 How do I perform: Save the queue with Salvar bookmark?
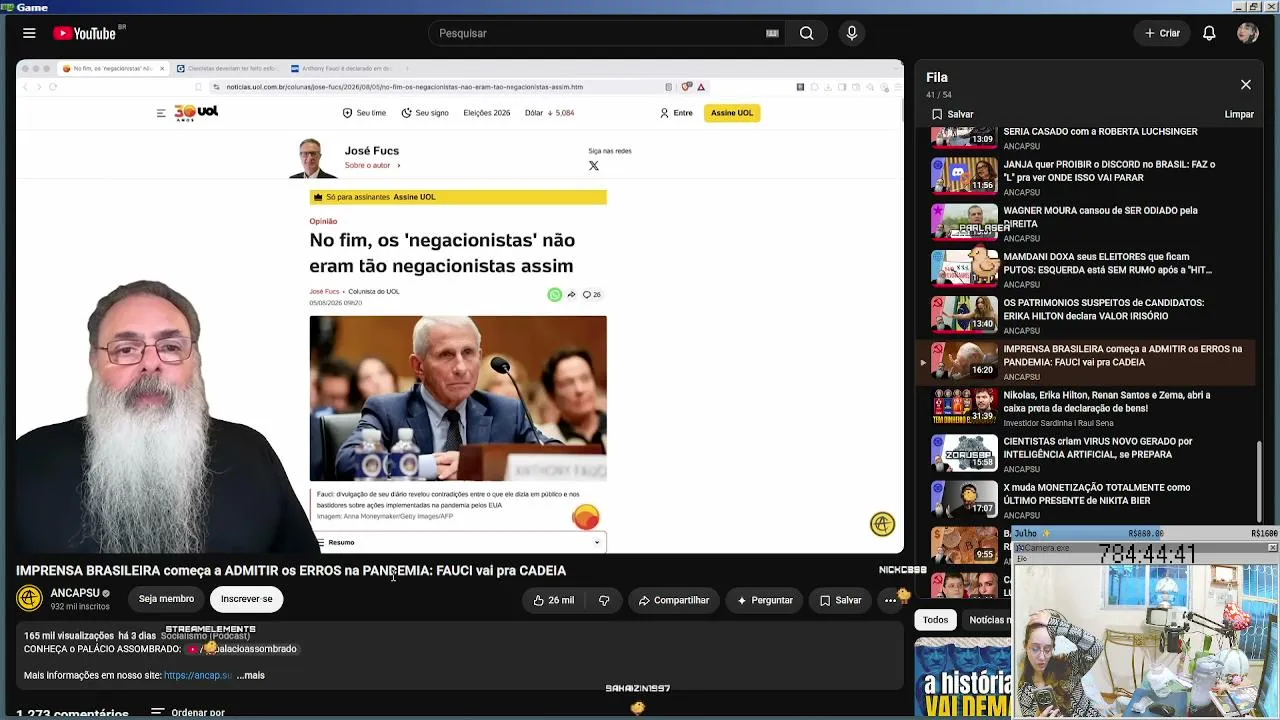(x=952, y=114)
